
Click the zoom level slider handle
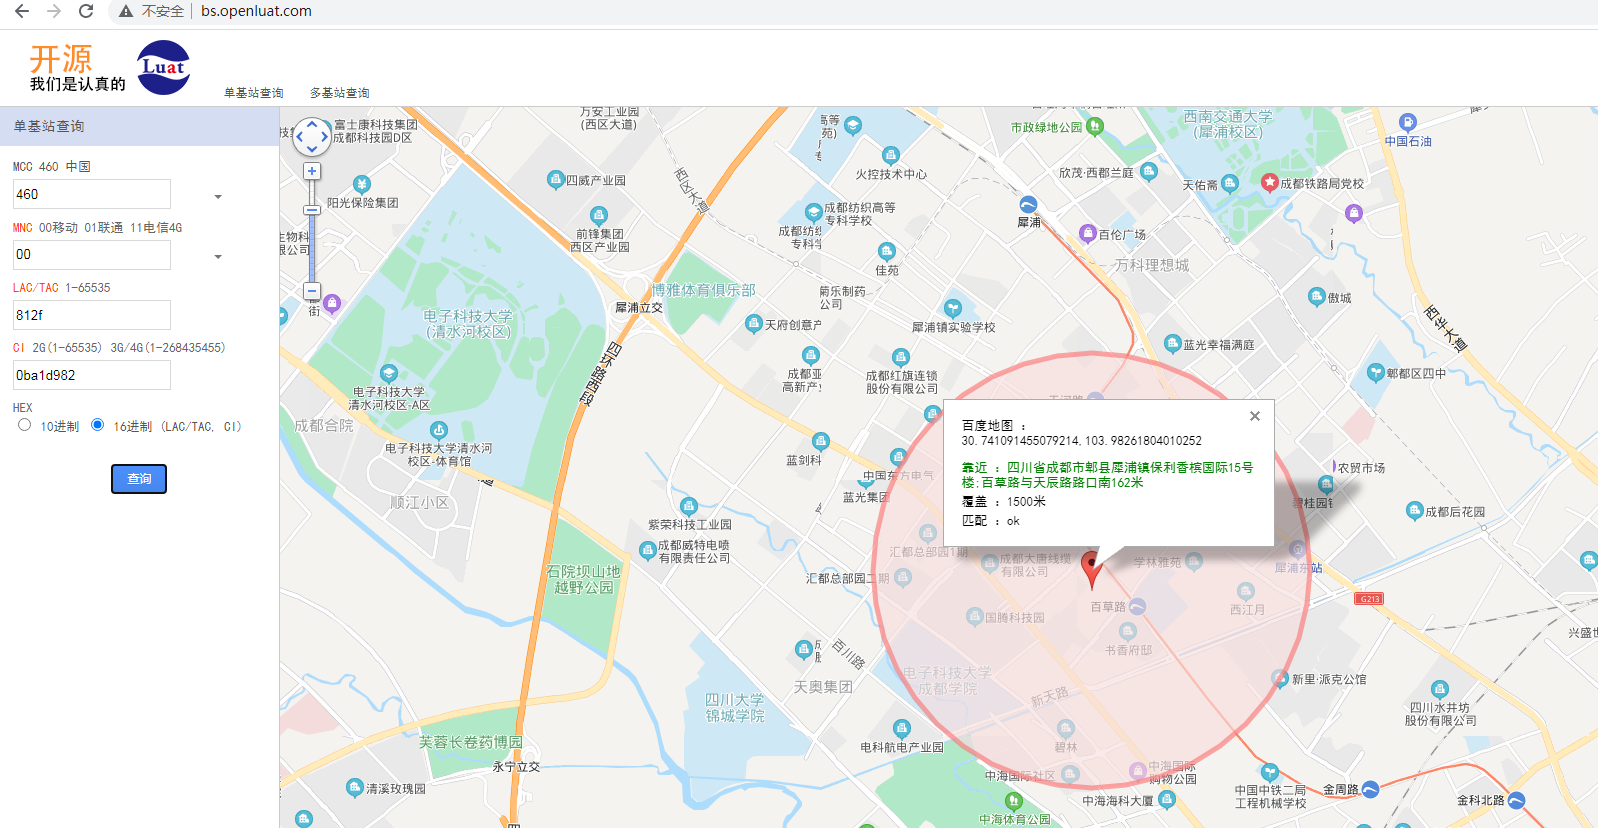coord(312,210)
